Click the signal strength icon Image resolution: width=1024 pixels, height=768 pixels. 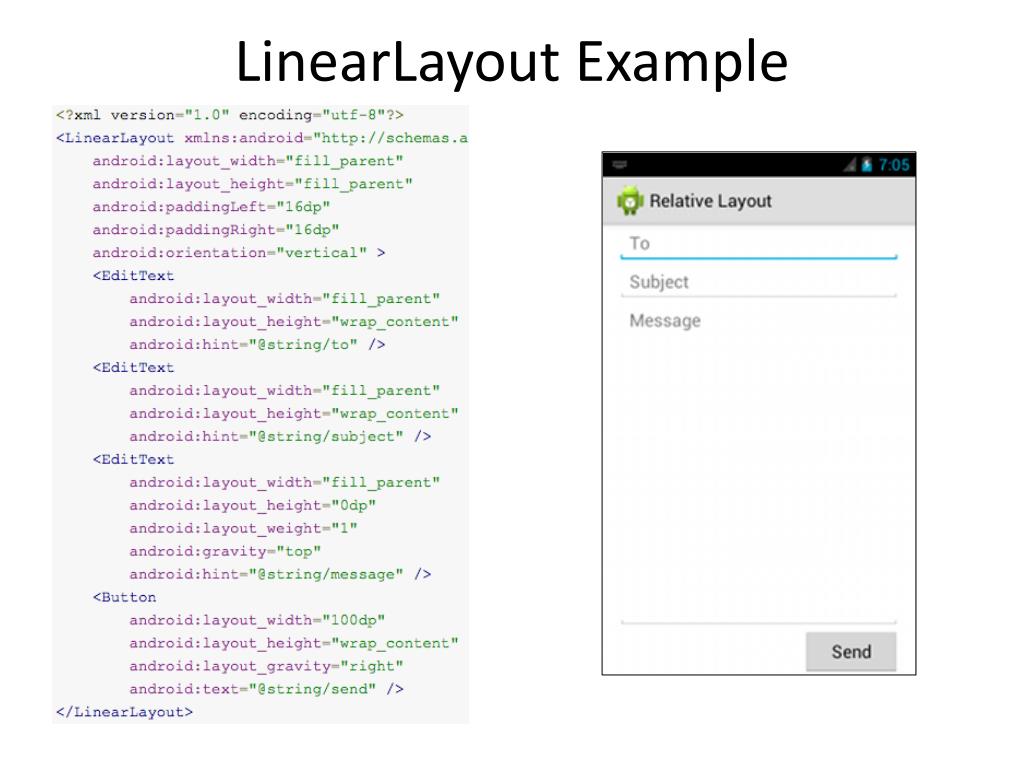click(850, 165)
